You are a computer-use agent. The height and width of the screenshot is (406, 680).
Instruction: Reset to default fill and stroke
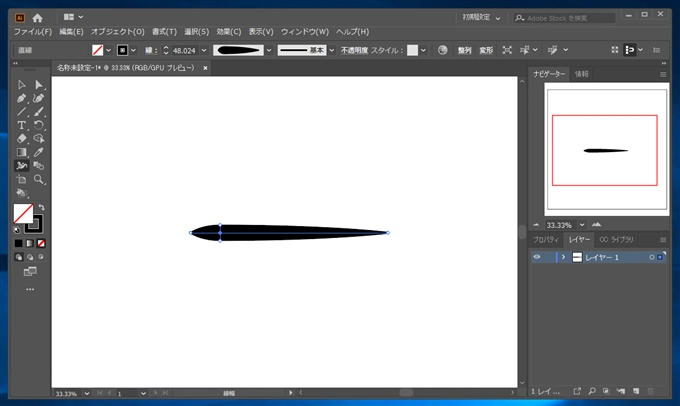[x=16, y=230]
